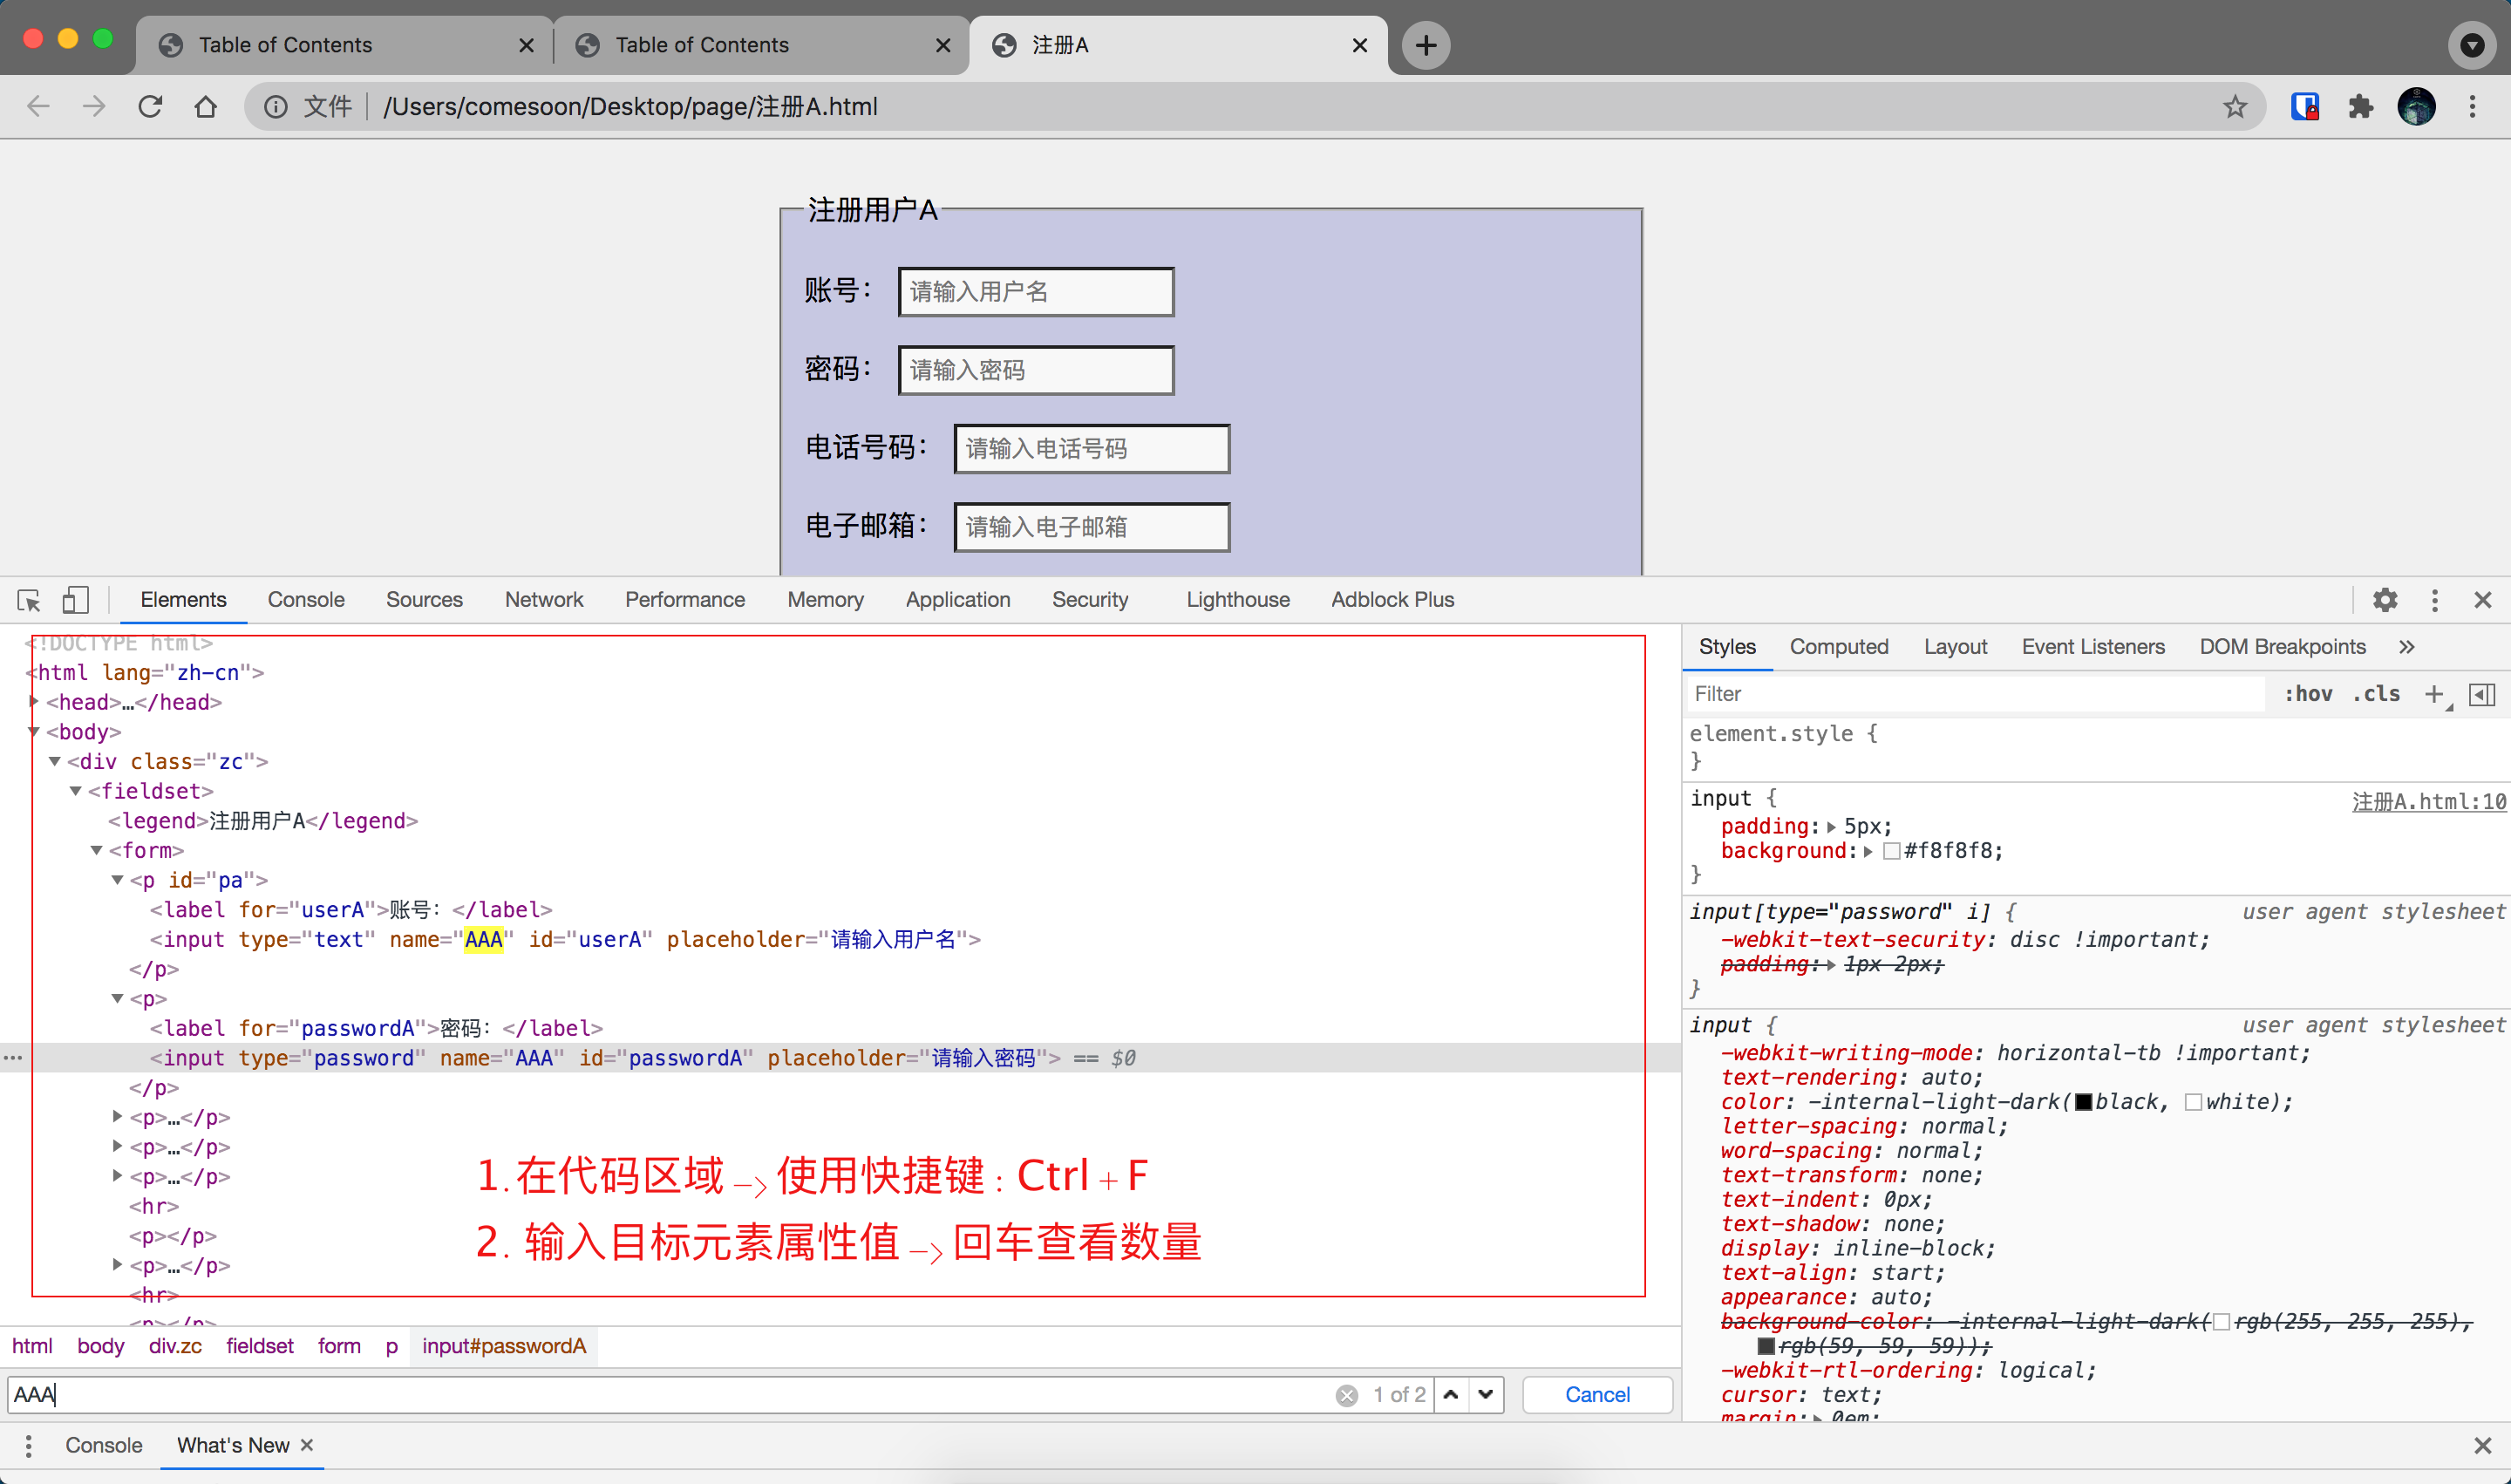Reload the page
Image resolution: width=2511 pixels, height=1484 pixels.
150,107
